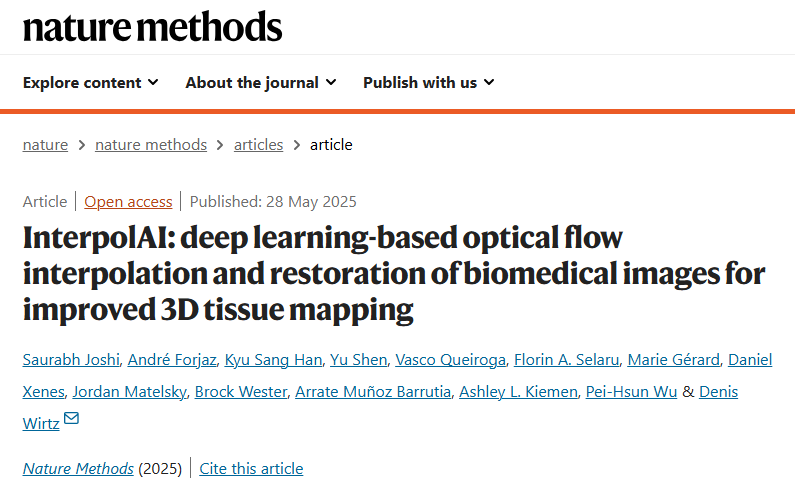Expand Publish with us menu
Screen dimensions: 795x496
pyautogui.click(x=428, y=82)
